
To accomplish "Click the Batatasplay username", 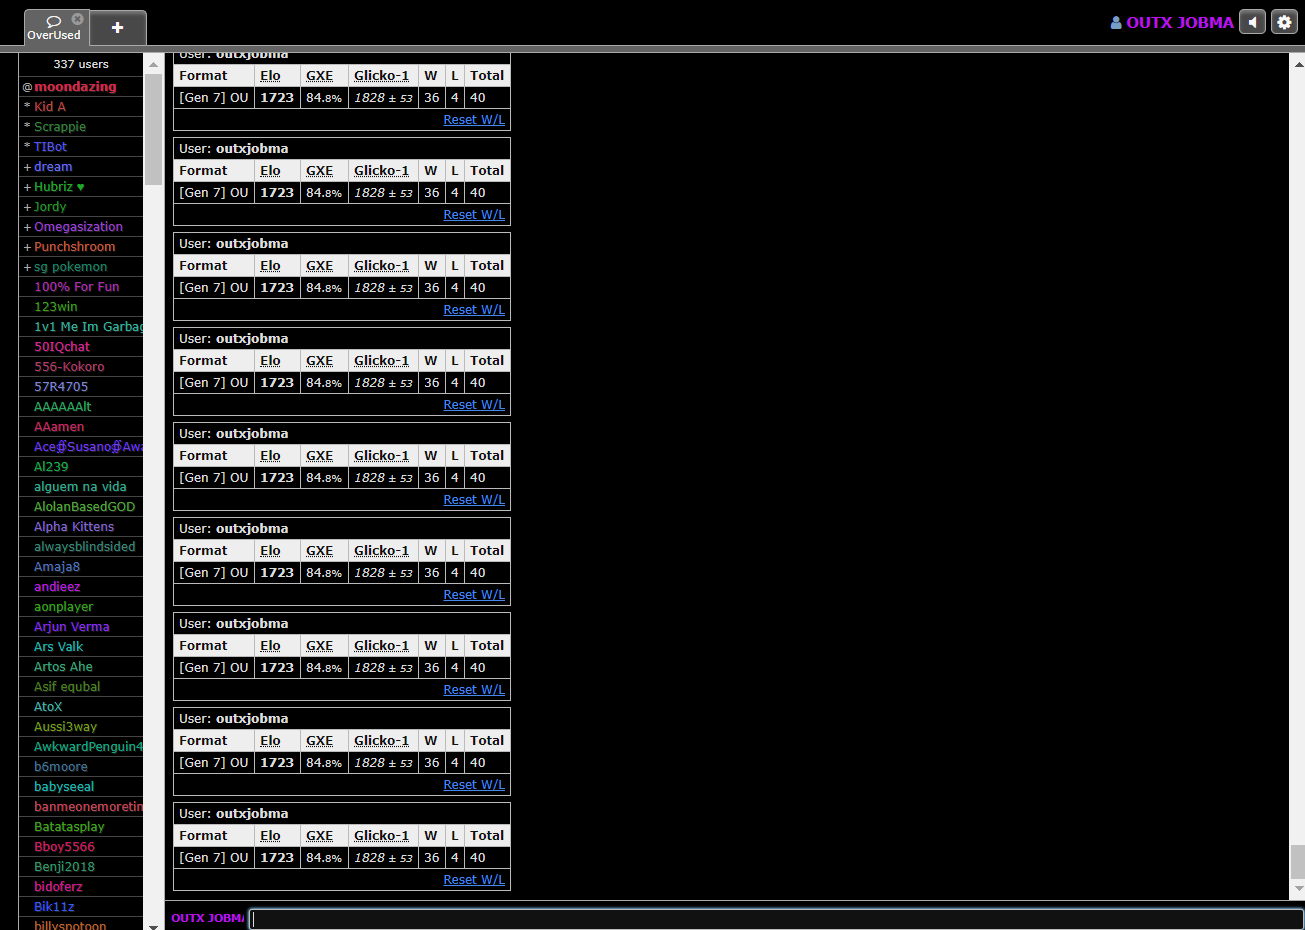I will click(81, 827).
